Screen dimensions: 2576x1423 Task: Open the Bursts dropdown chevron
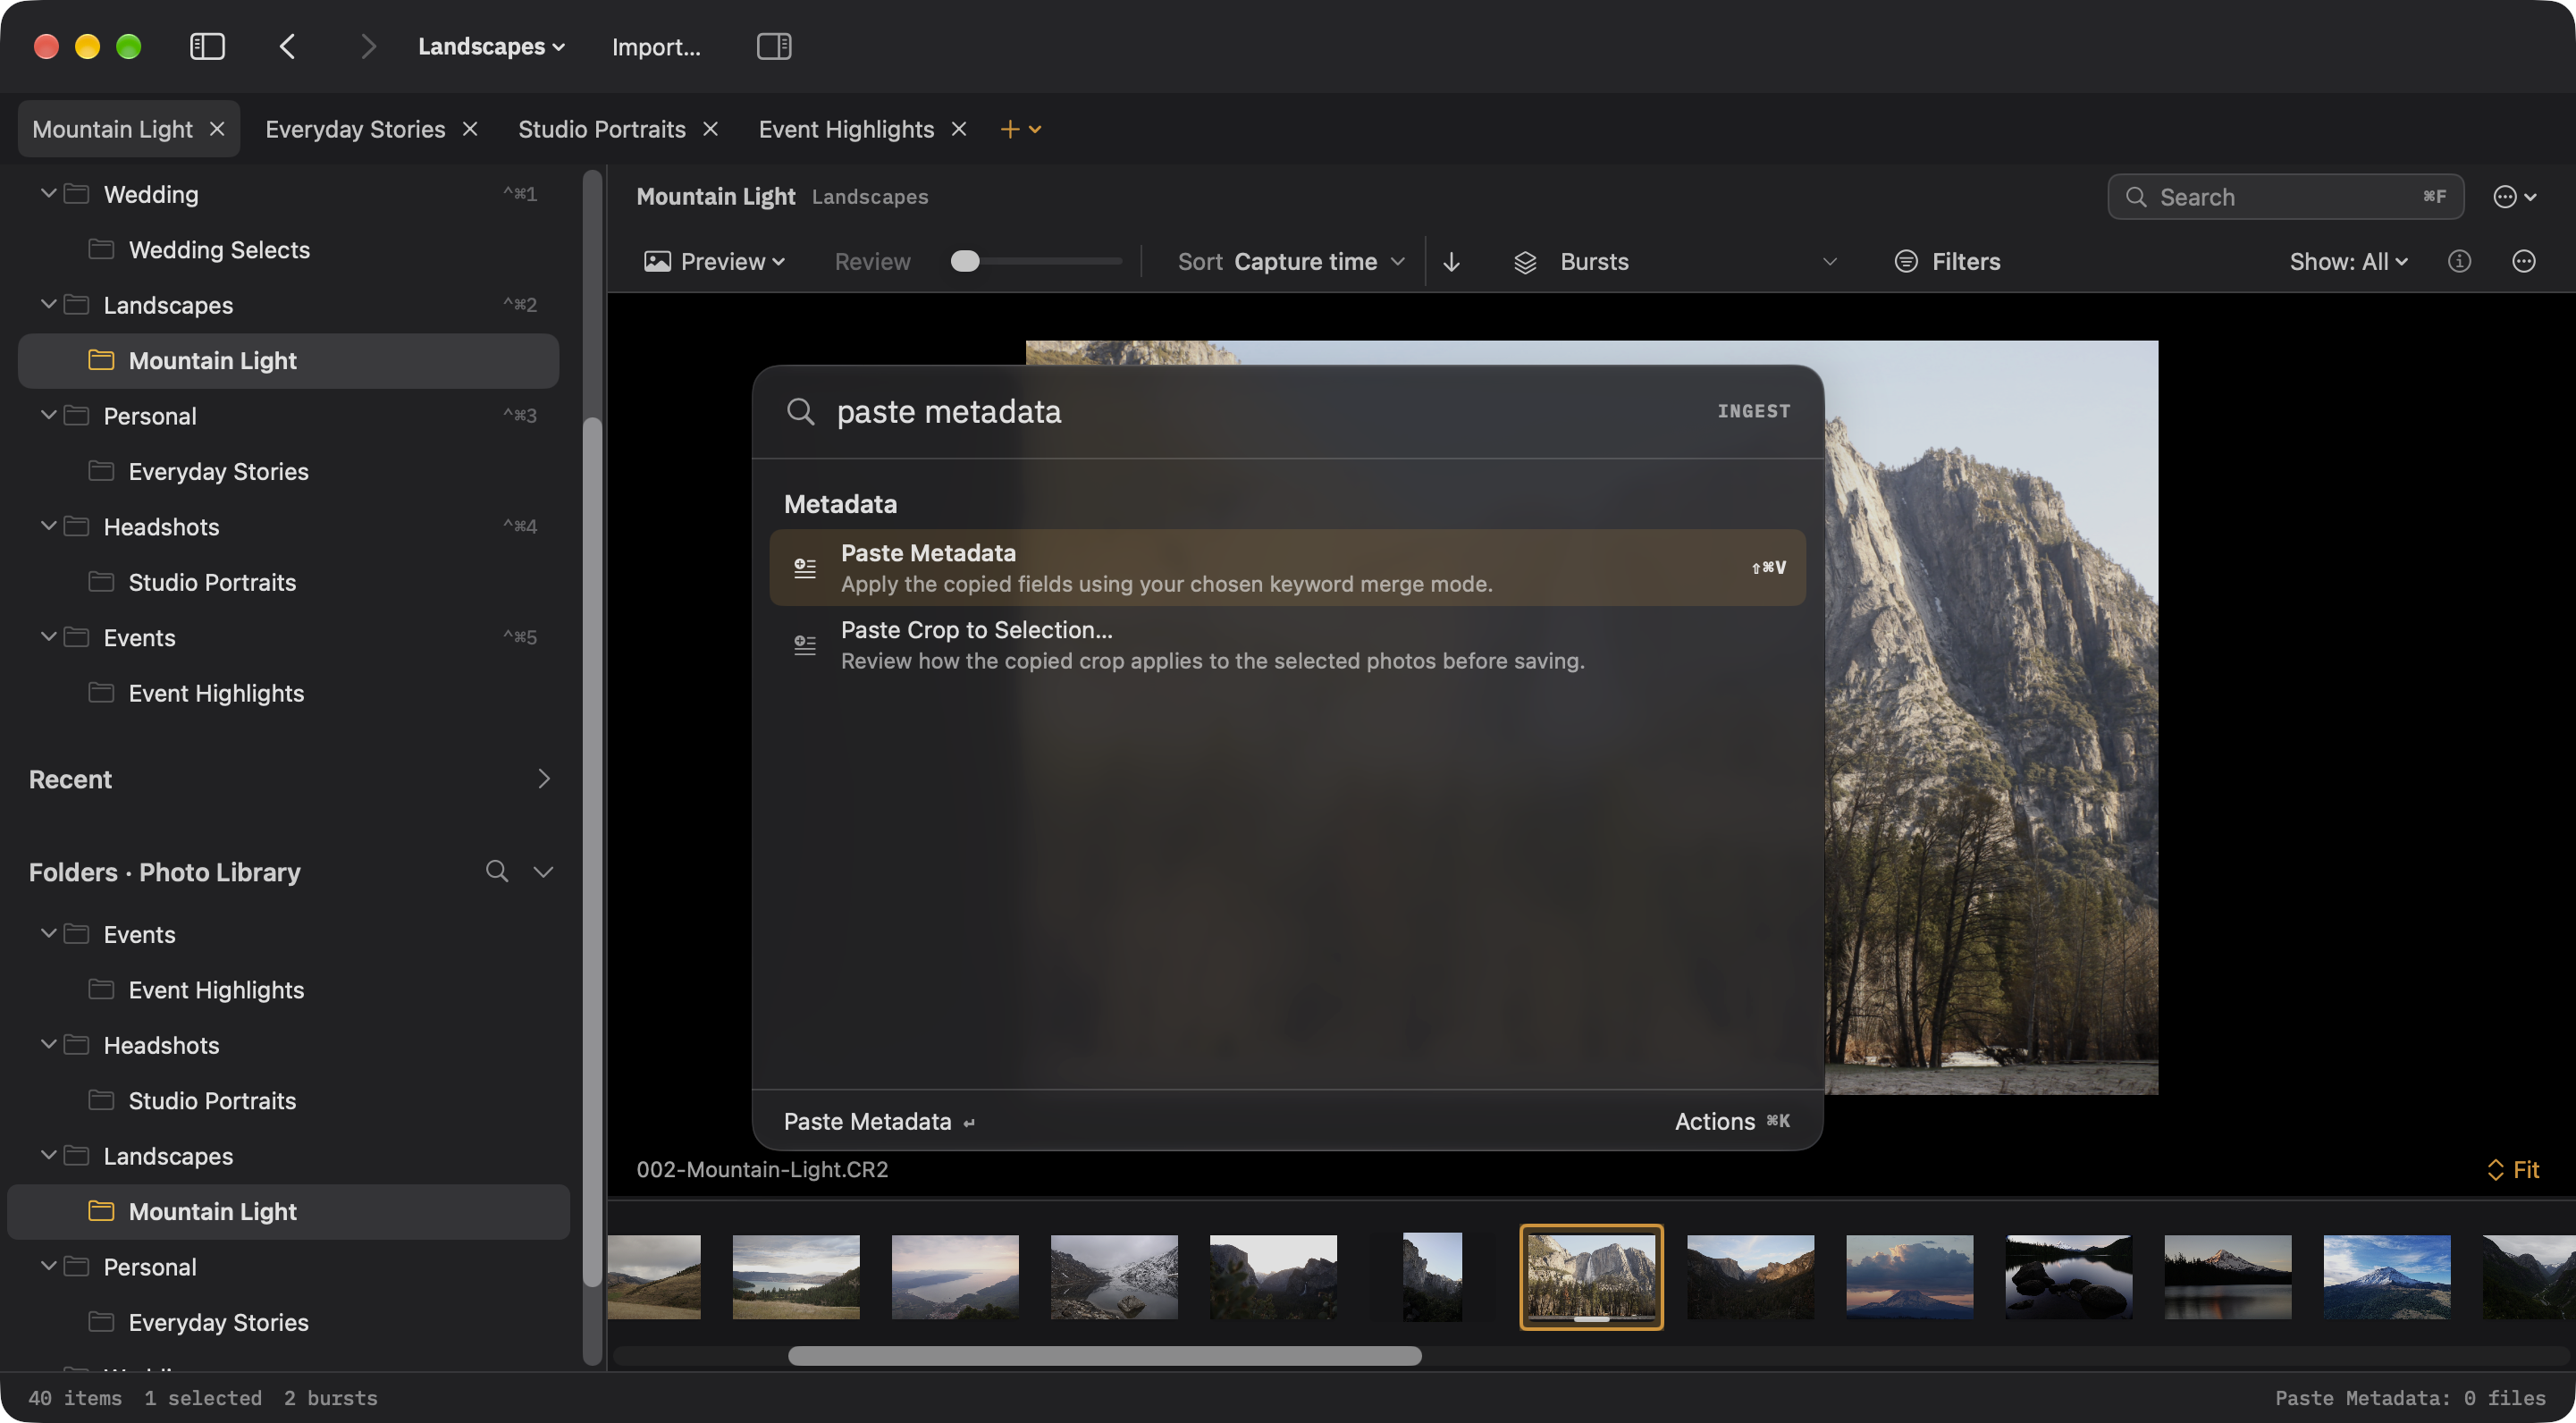1829,262
